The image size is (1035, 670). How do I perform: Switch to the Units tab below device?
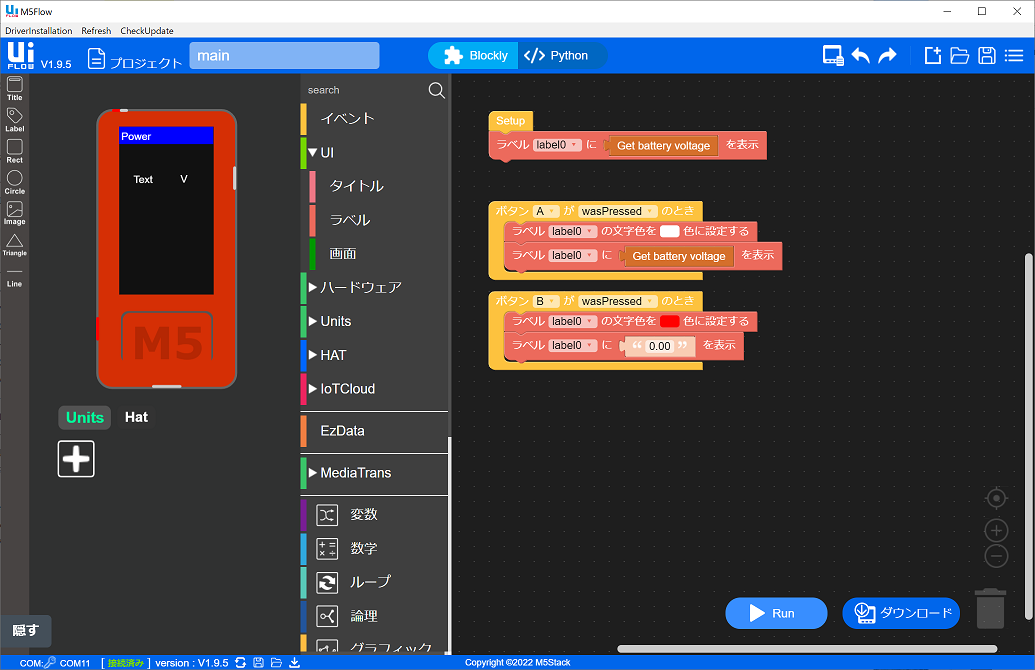click(x=85, y=417)
